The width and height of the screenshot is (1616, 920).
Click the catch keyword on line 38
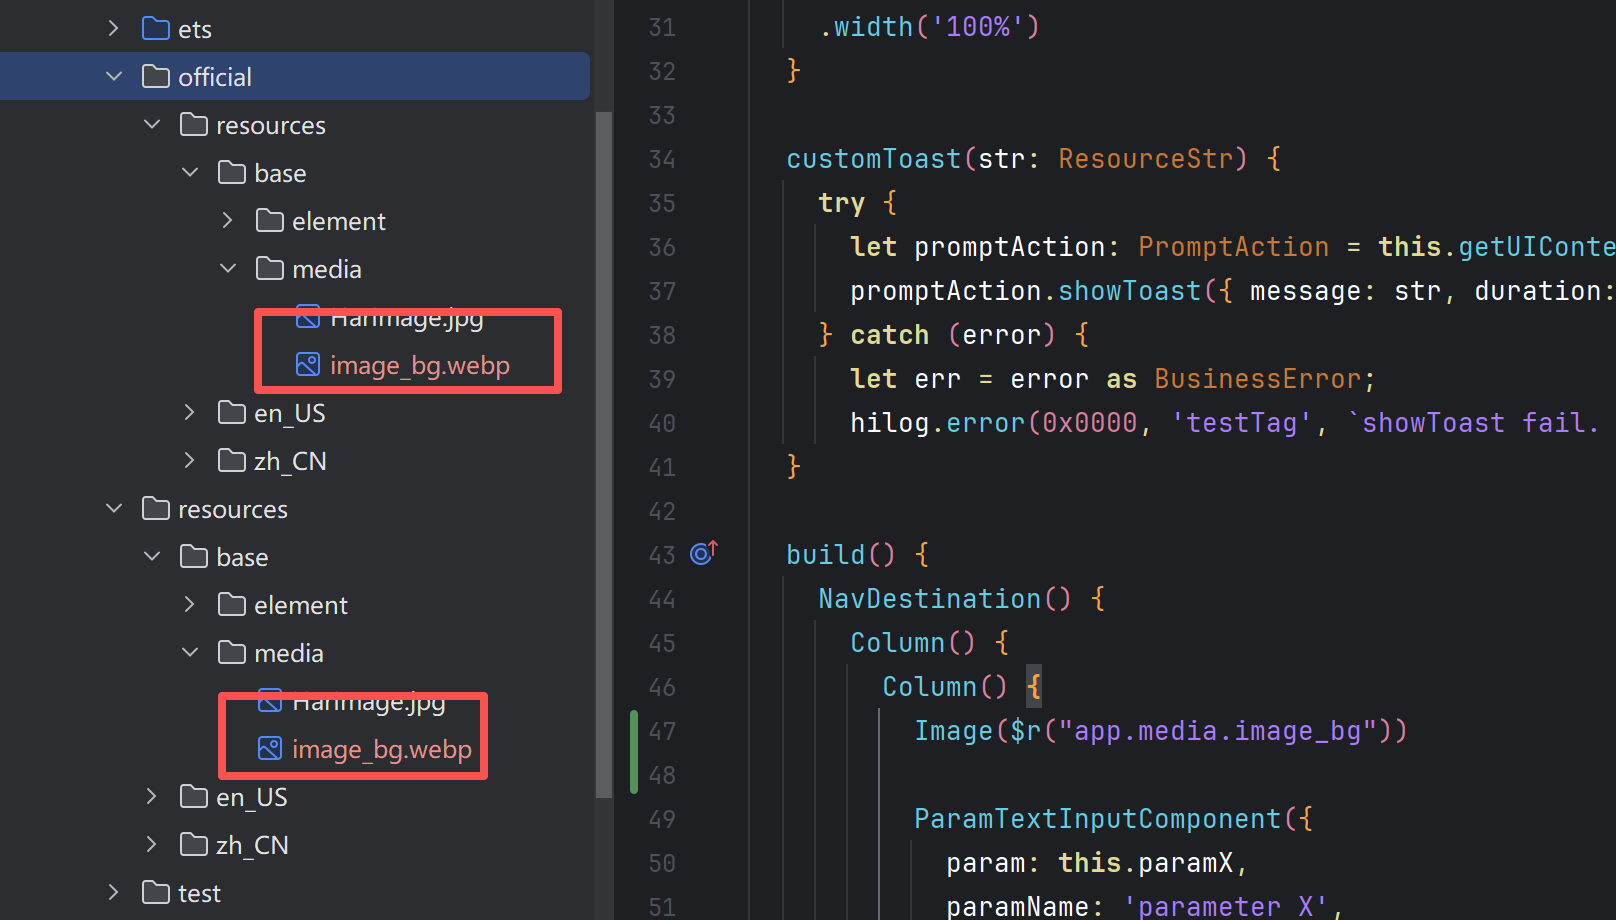coord(890,335)
